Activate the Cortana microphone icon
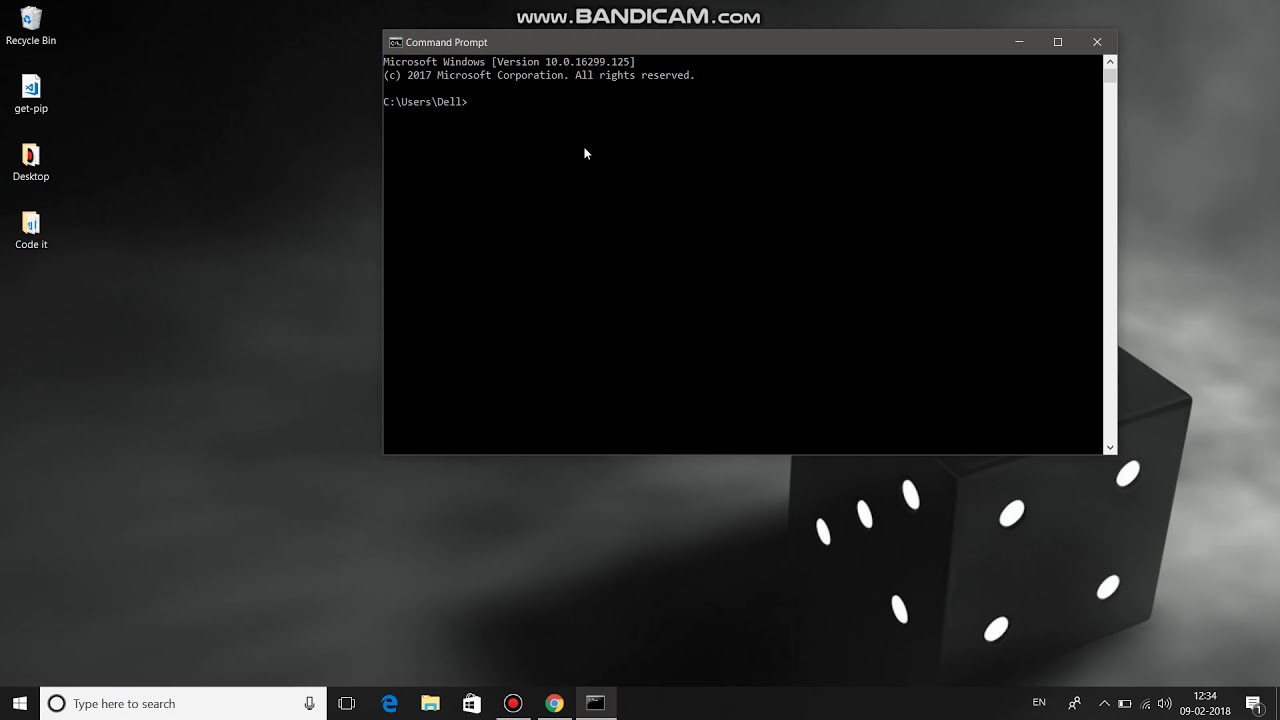The width and height of the screenshot is (1280, 720). click(310, 703)
